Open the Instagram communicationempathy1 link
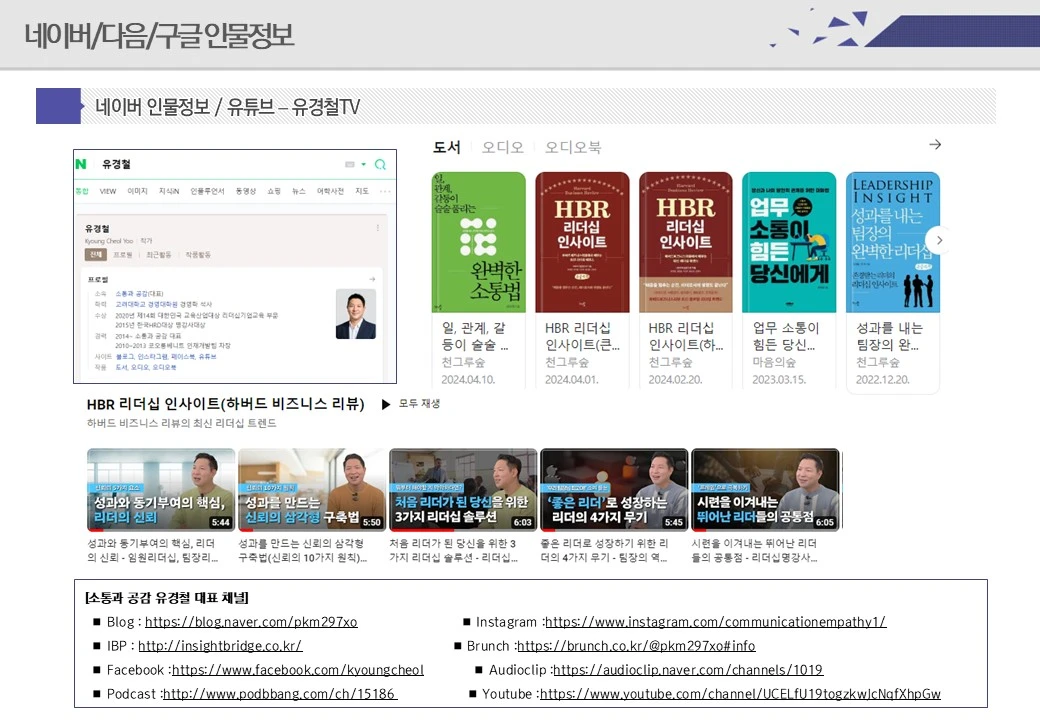 click(x=716, y=622)
